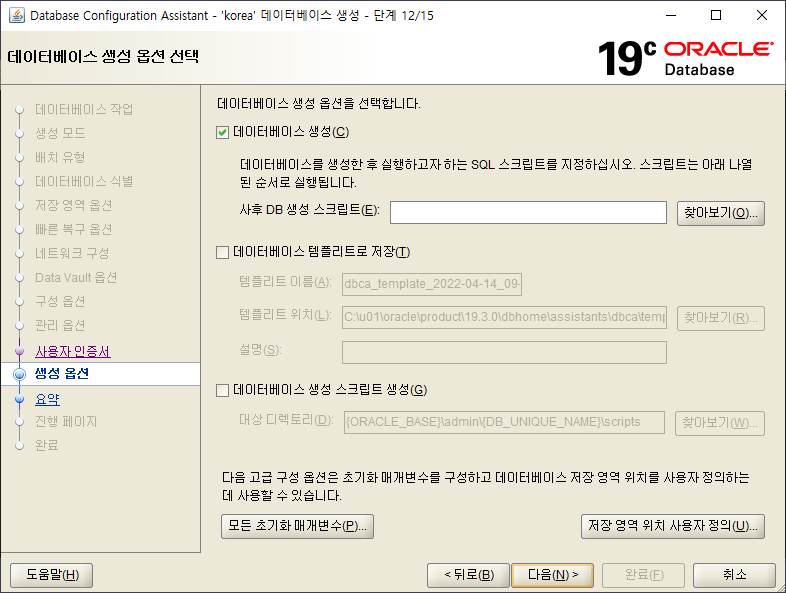The width and height of the screenshot is (786, 593).
Task: Toggle the 데이터베이스 생성(C) checkbox
Action: click(x=222, y=132)
